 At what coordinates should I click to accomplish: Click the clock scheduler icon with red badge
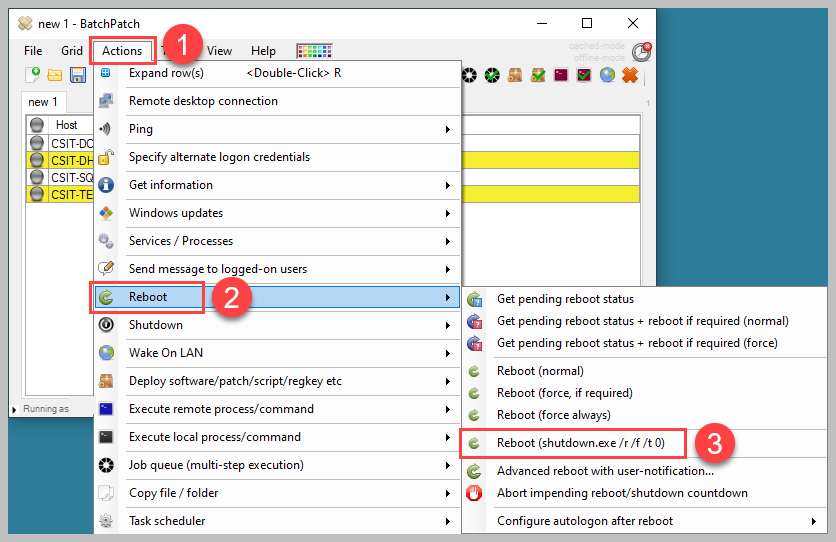(x=641, y=52)
